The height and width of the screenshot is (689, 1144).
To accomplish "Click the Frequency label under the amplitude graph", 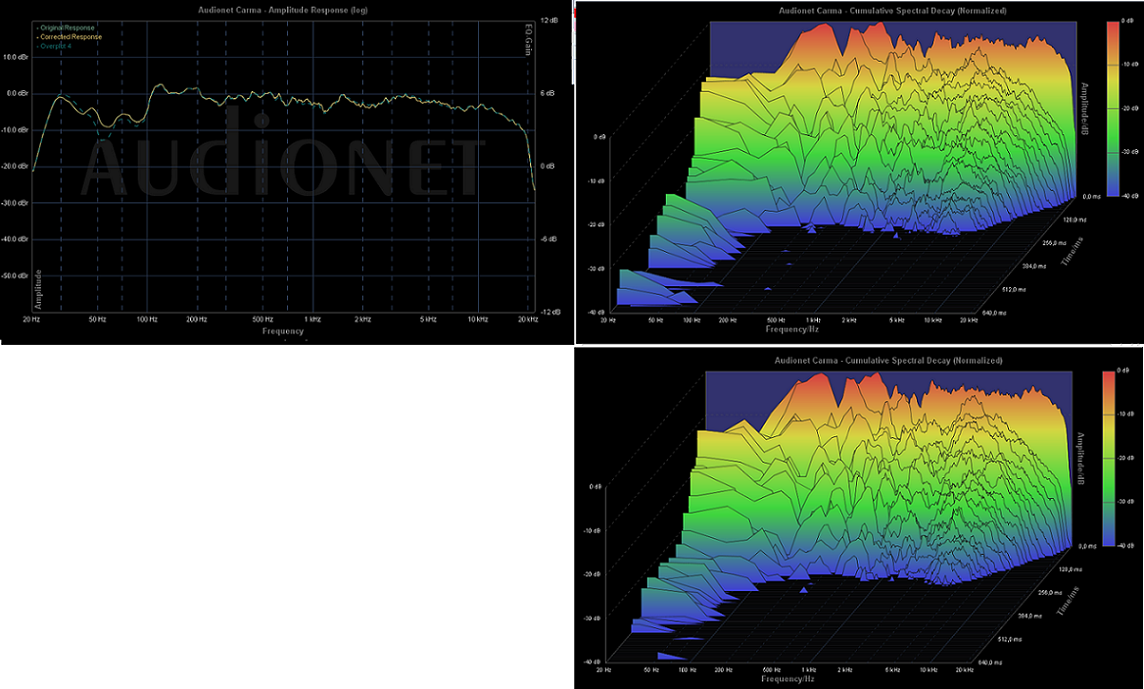I will (283, 330).
